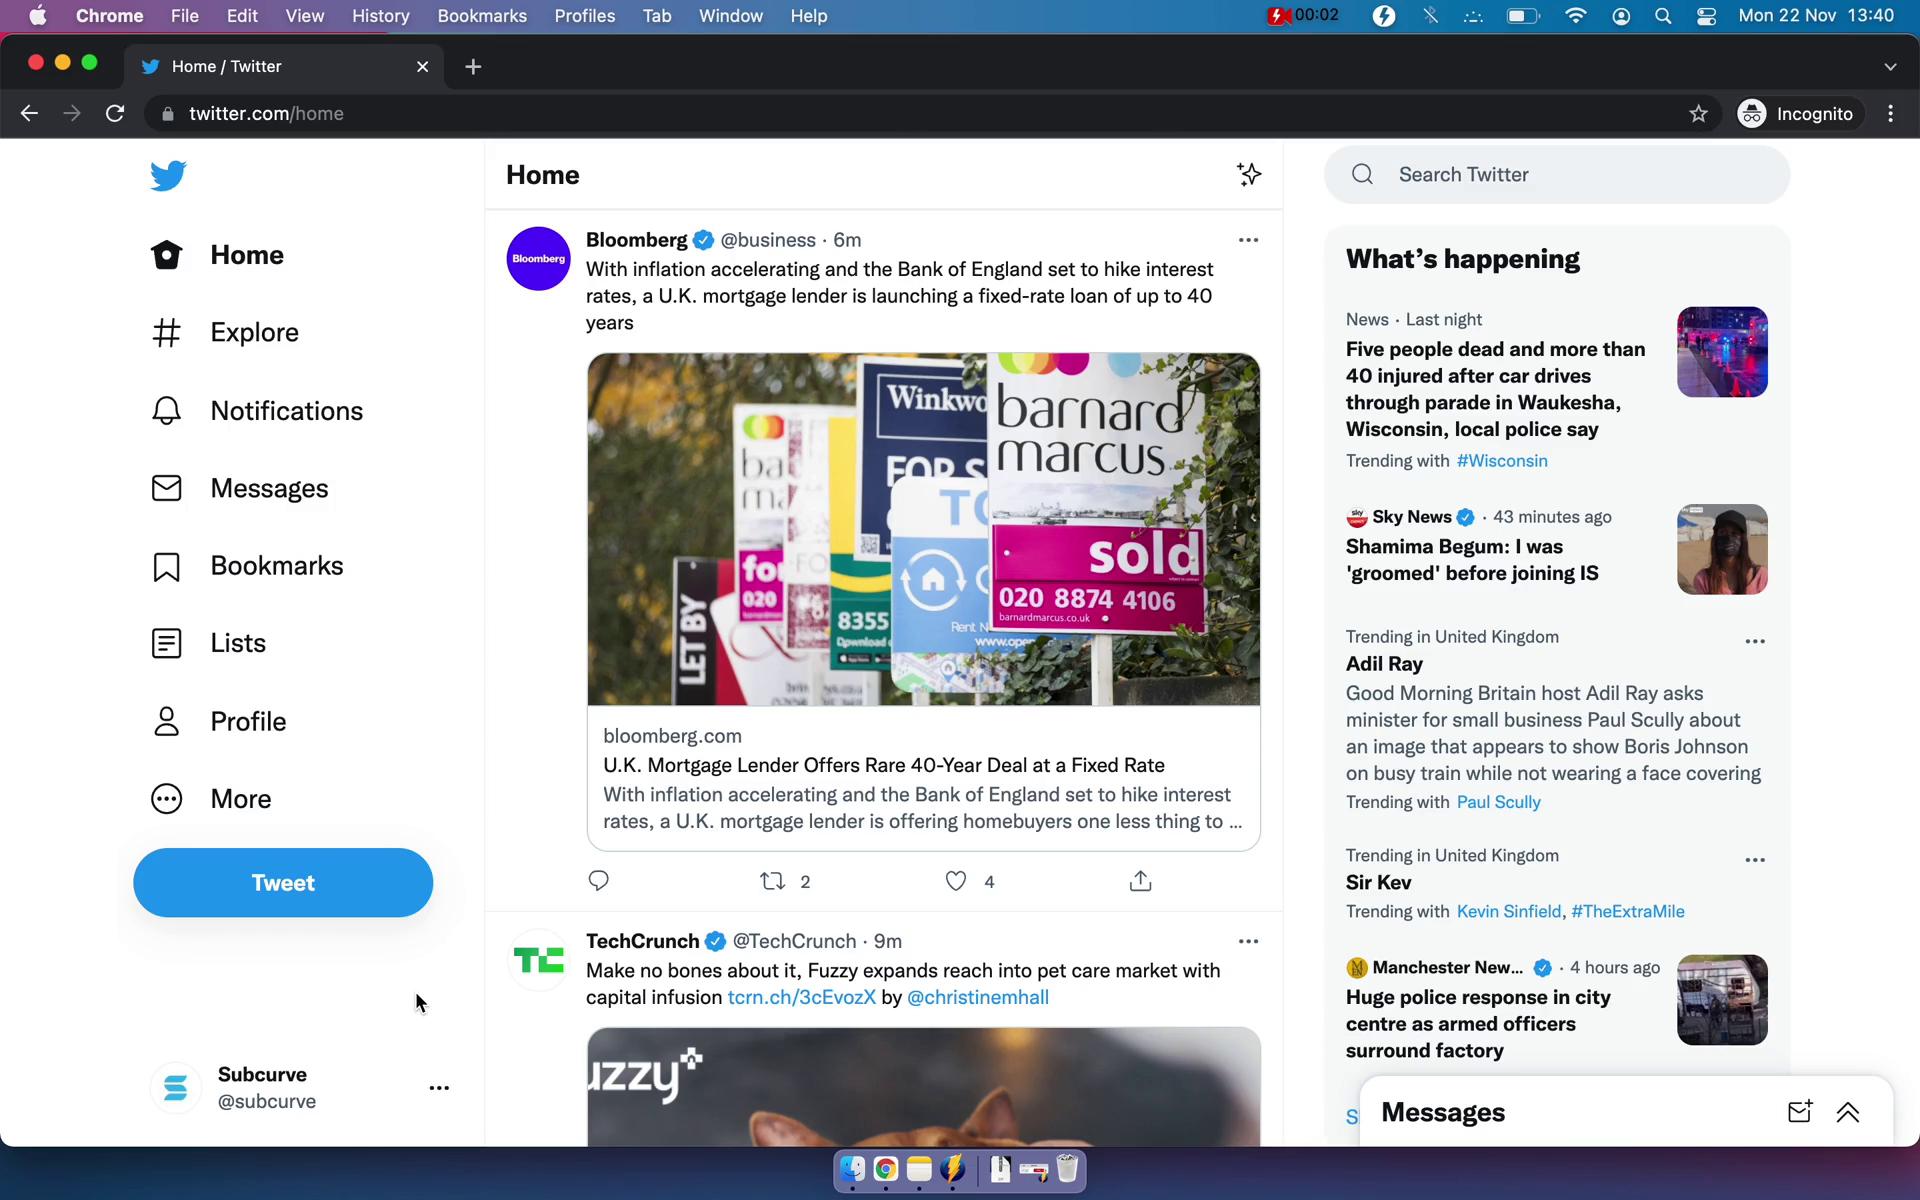The image size is (1920, 1200).
Task: Go back in browser history
Action: 29,113
